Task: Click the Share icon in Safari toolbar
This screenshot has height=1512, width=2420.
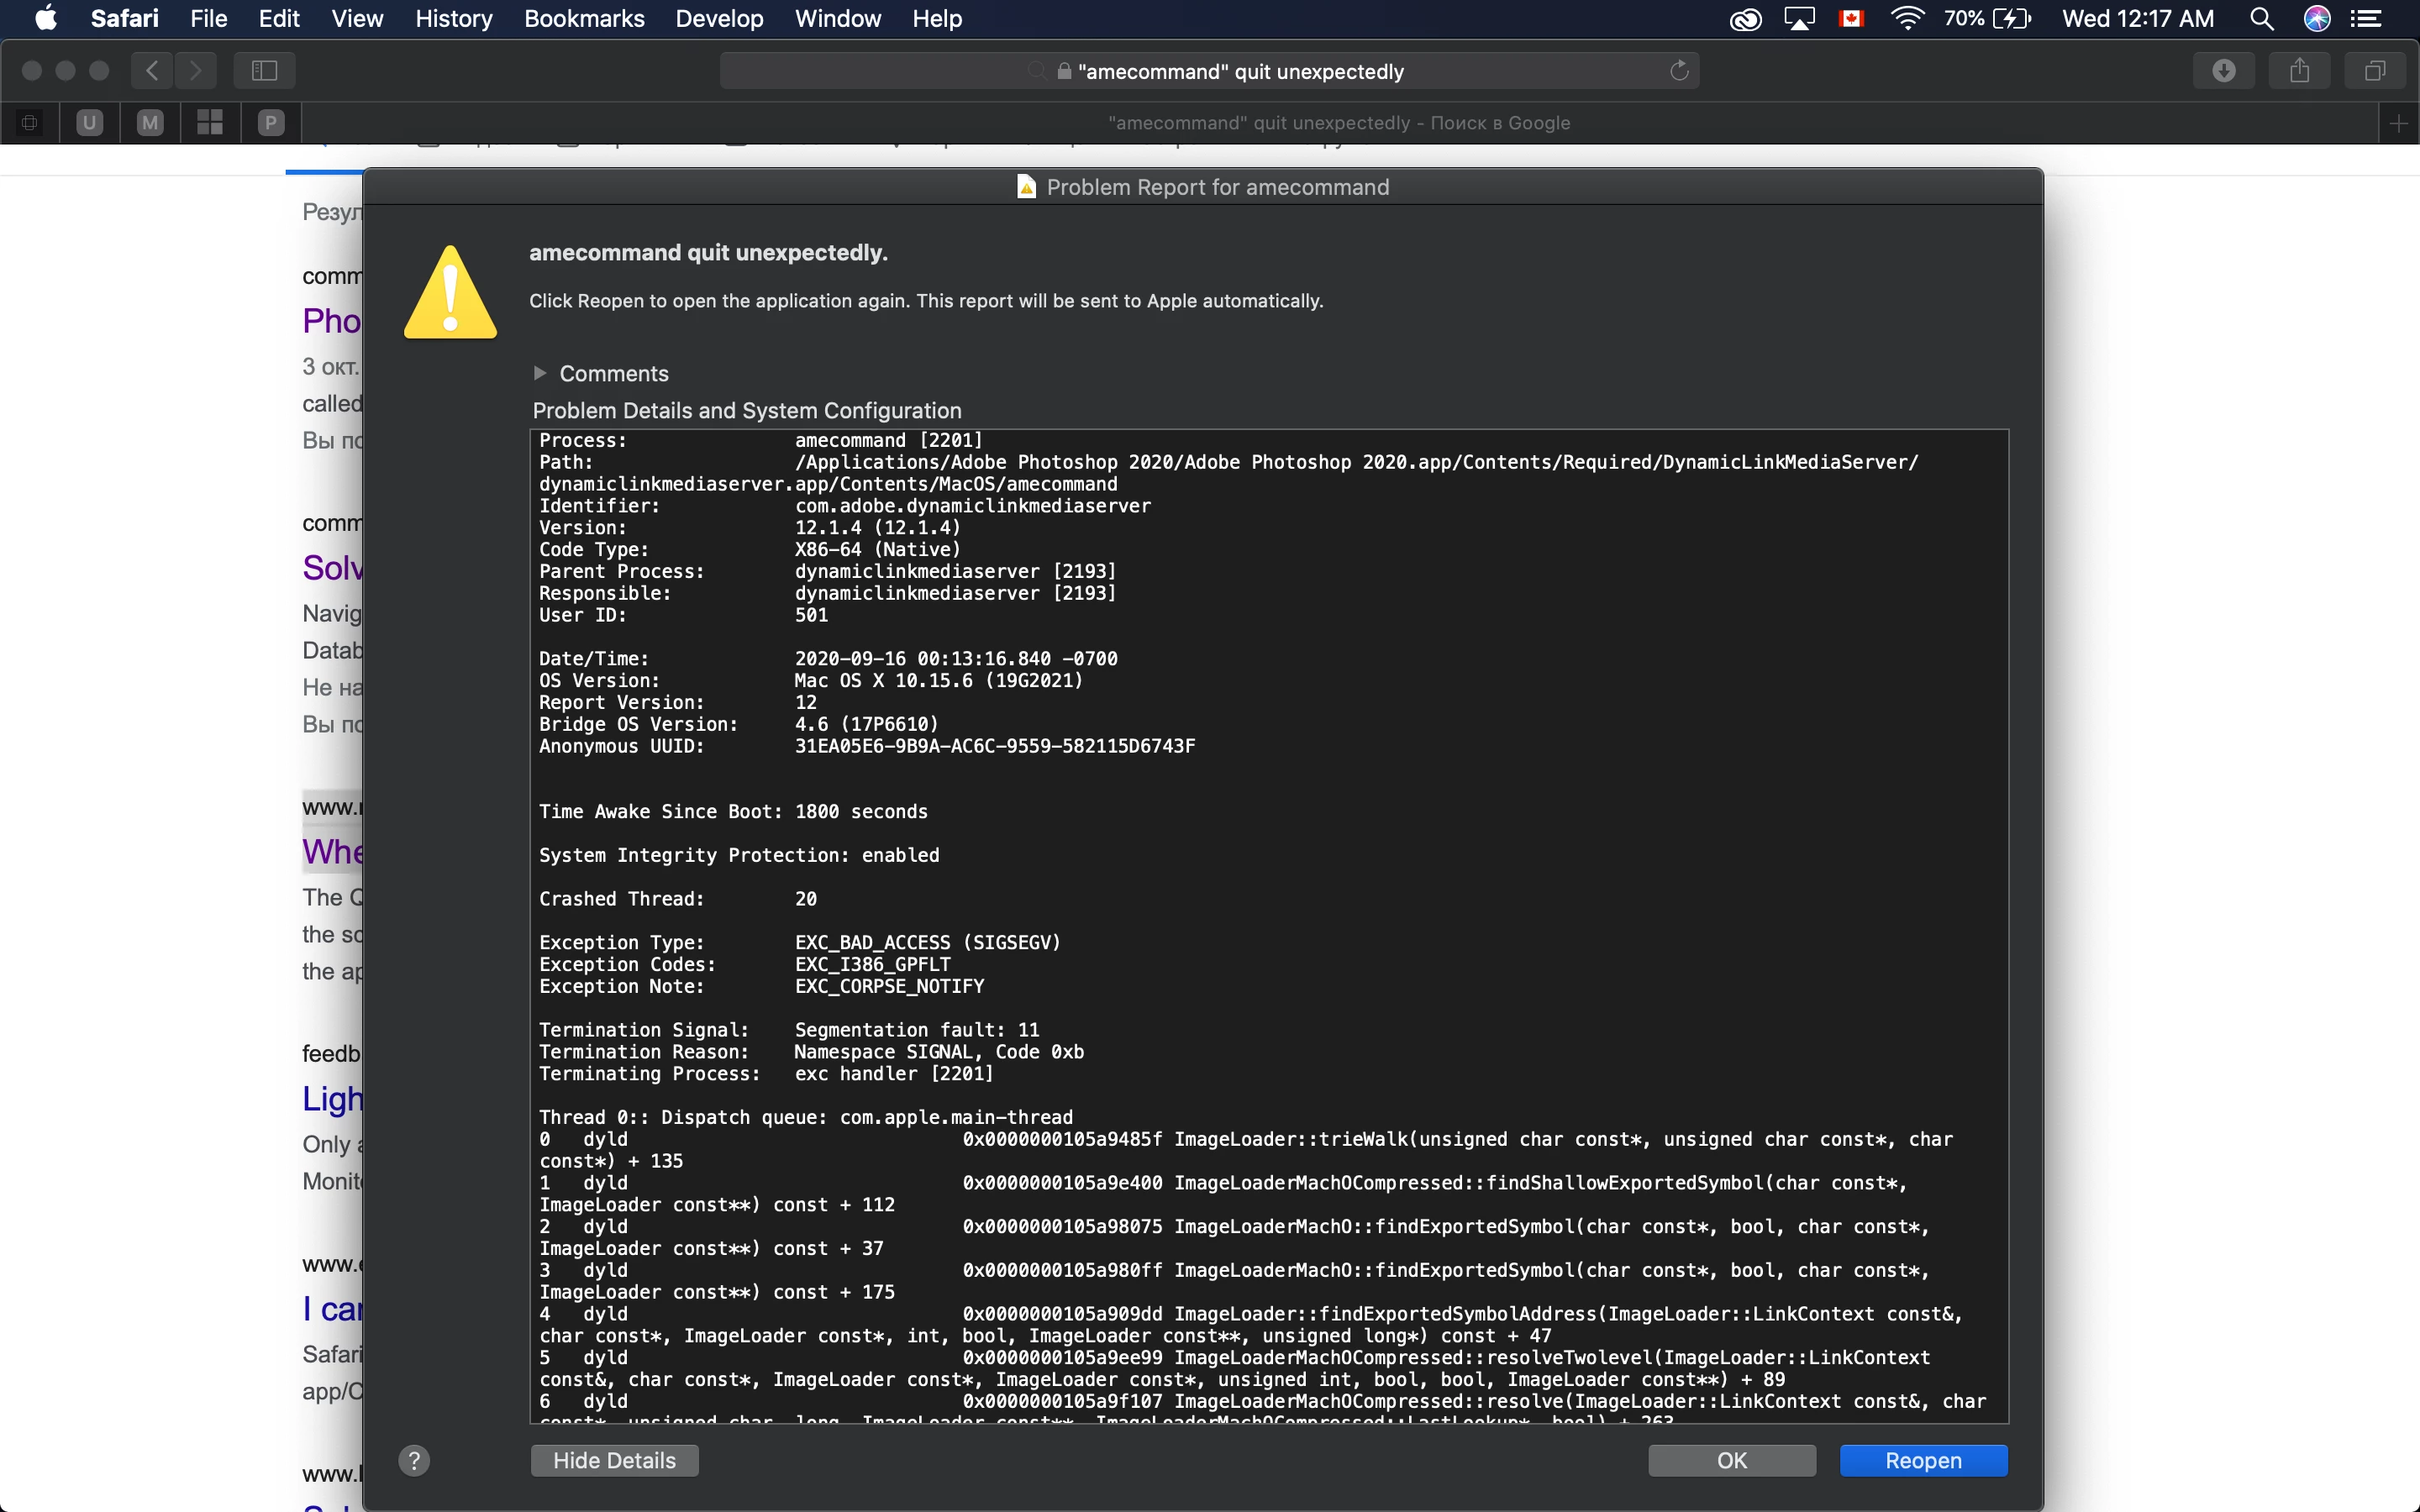Action: [x=2299, y=70]
